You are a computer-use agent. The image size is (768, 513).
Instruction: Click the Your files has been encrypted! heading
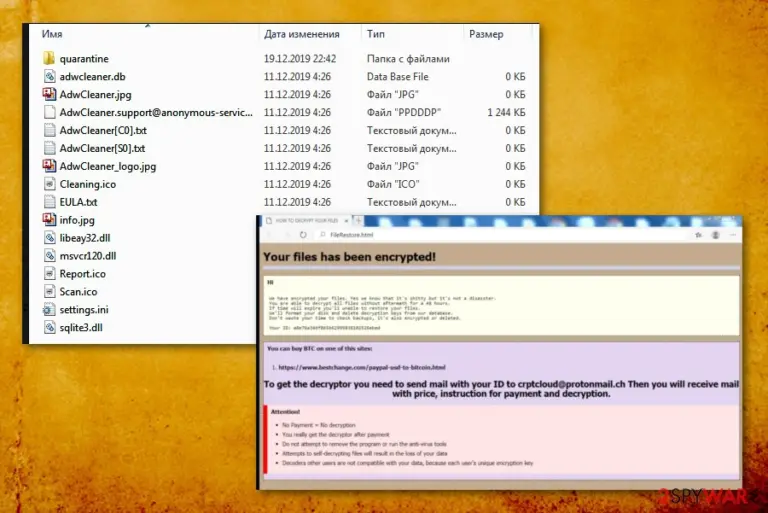[349, 257]
